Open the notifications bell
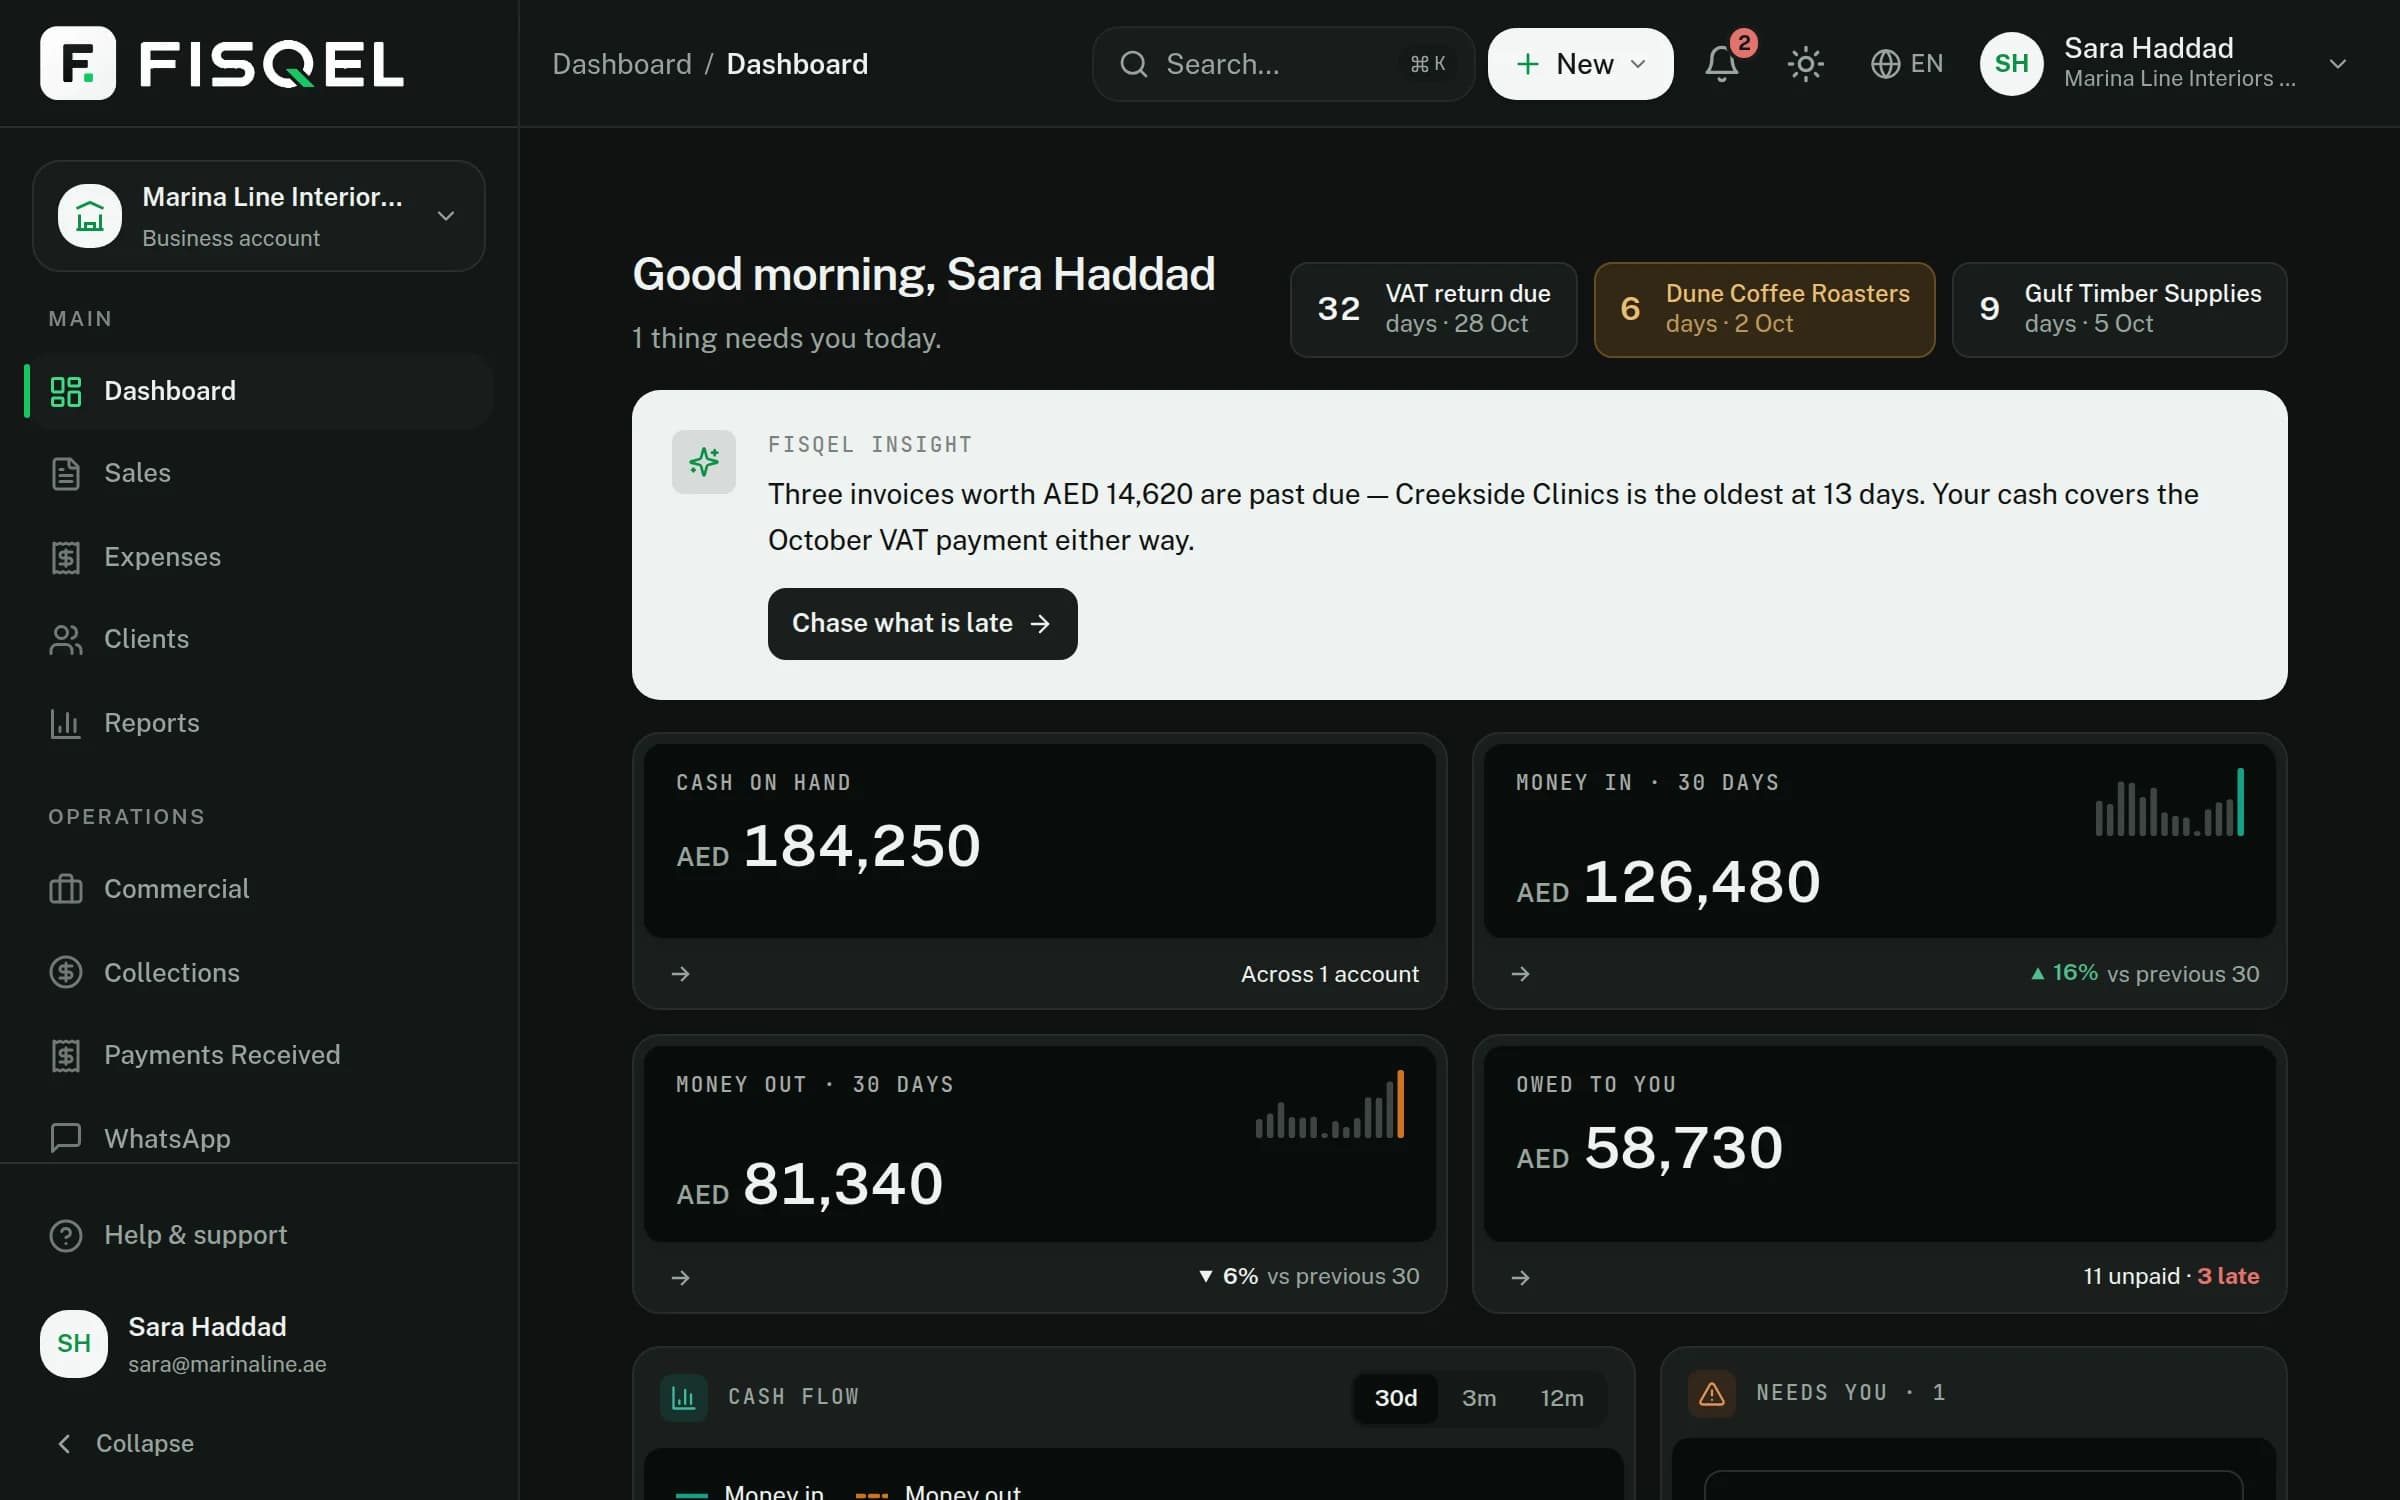This screenshot has width=2400, height=1500. 1722,64
